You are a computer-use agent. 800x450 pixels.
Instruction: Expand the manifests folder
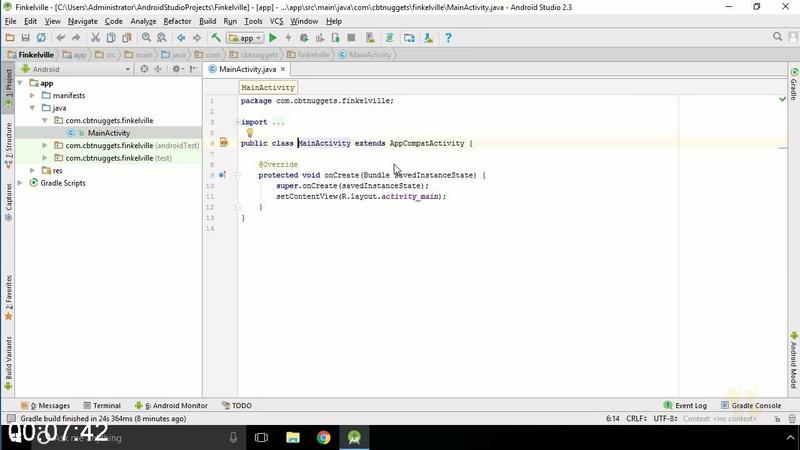pos(32,95)
